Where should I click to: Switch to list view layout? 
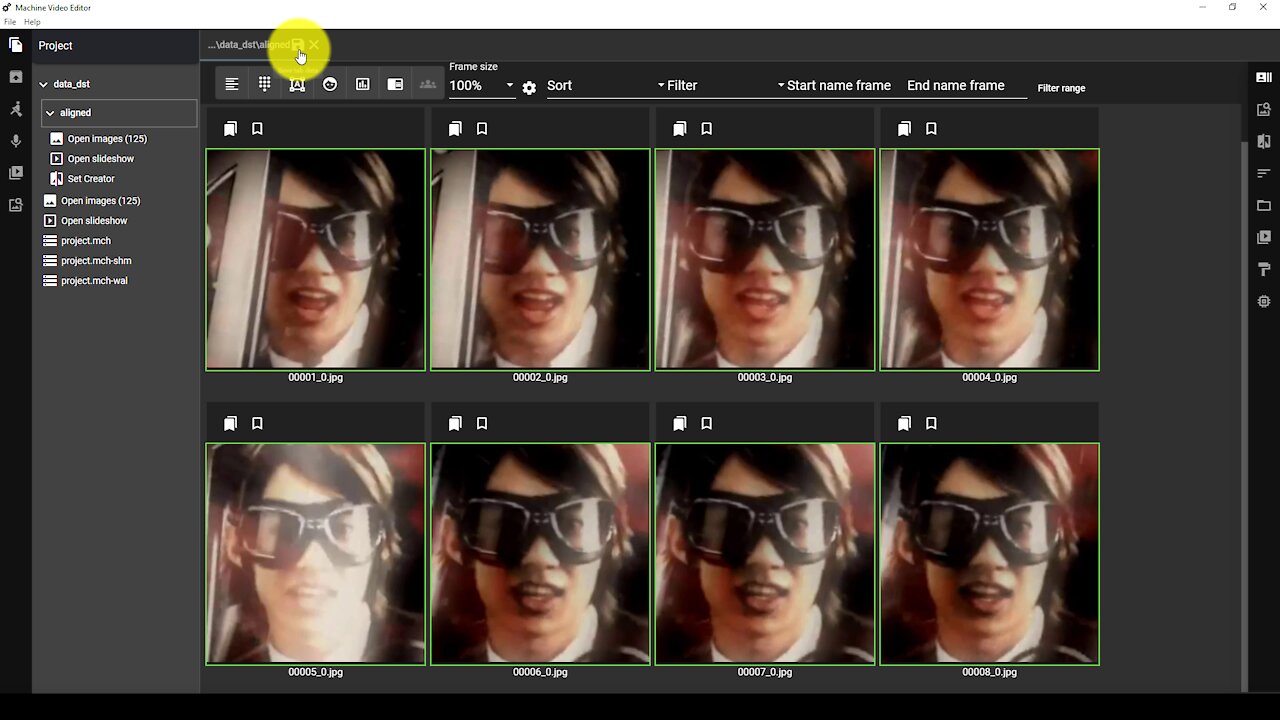pos(232,85)
